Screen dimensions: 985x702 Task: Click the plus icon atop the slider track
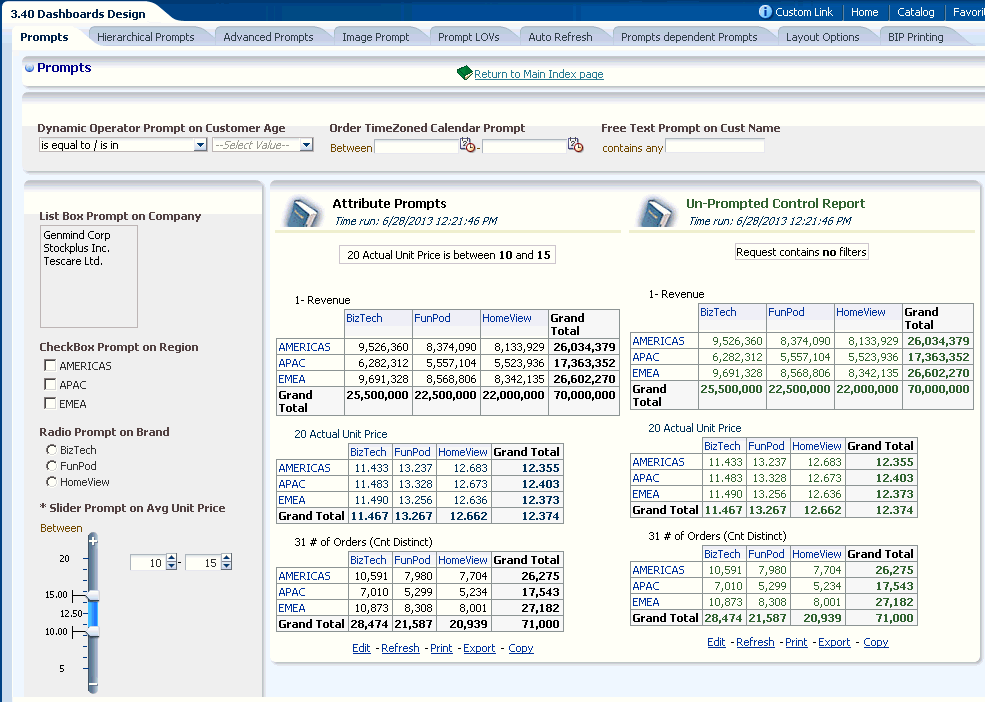tap(92, 539)
